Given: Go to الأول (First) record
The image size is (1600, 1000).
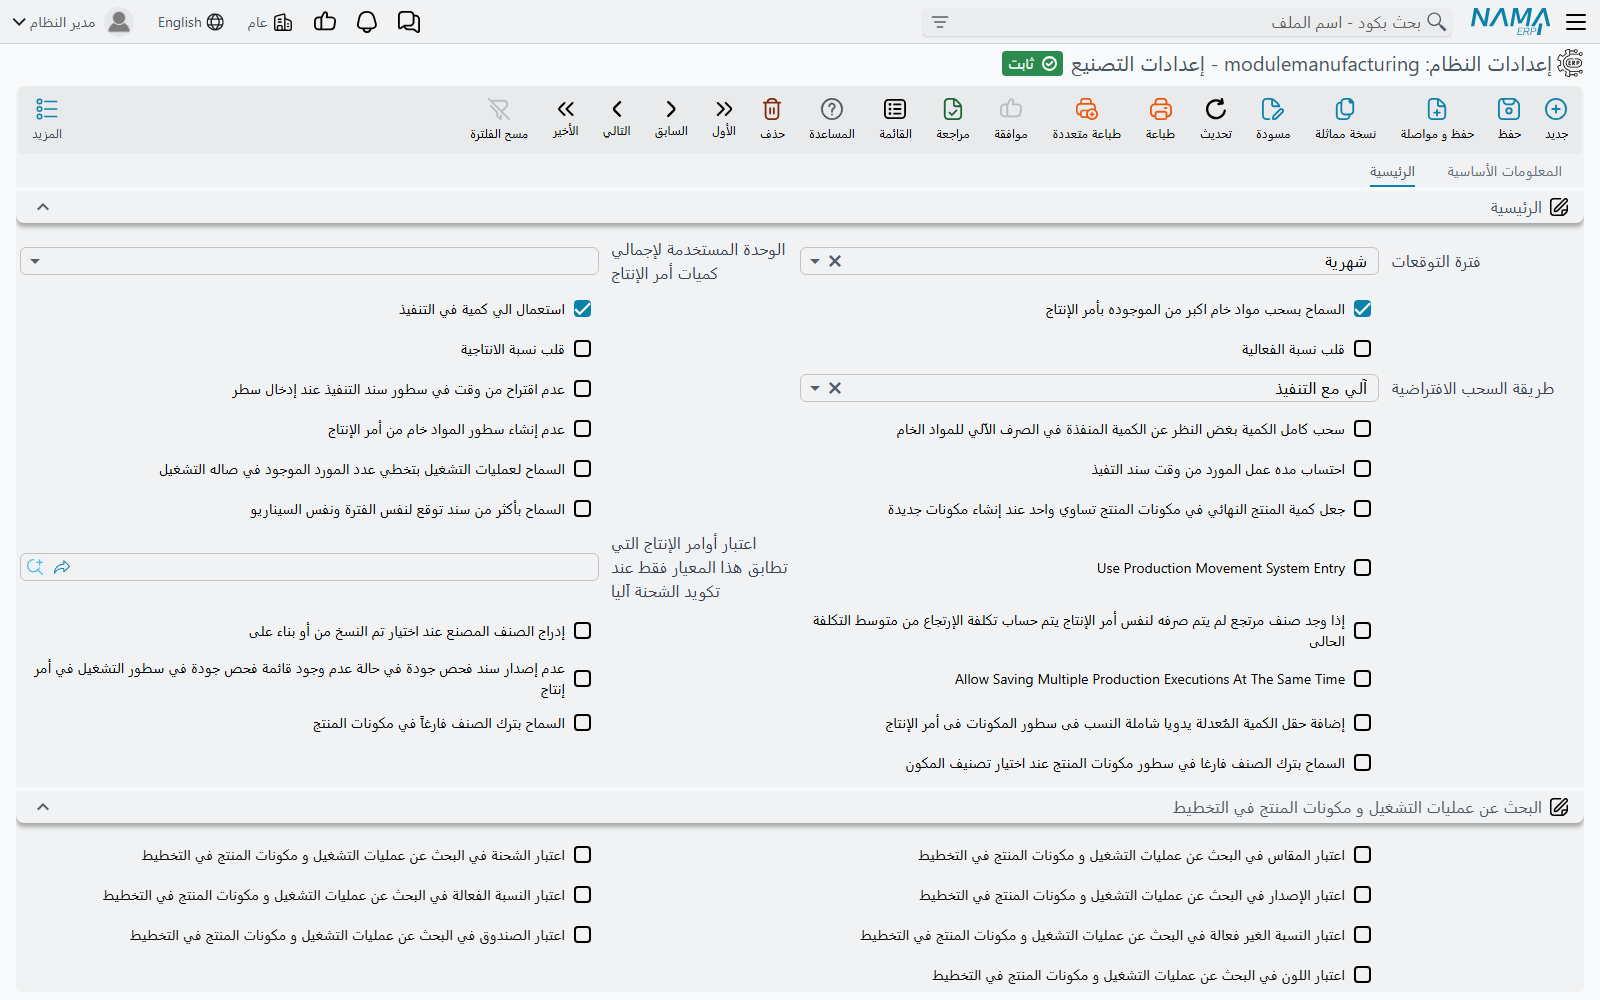Looking at the screenshot, I should (x=724, y=109).
